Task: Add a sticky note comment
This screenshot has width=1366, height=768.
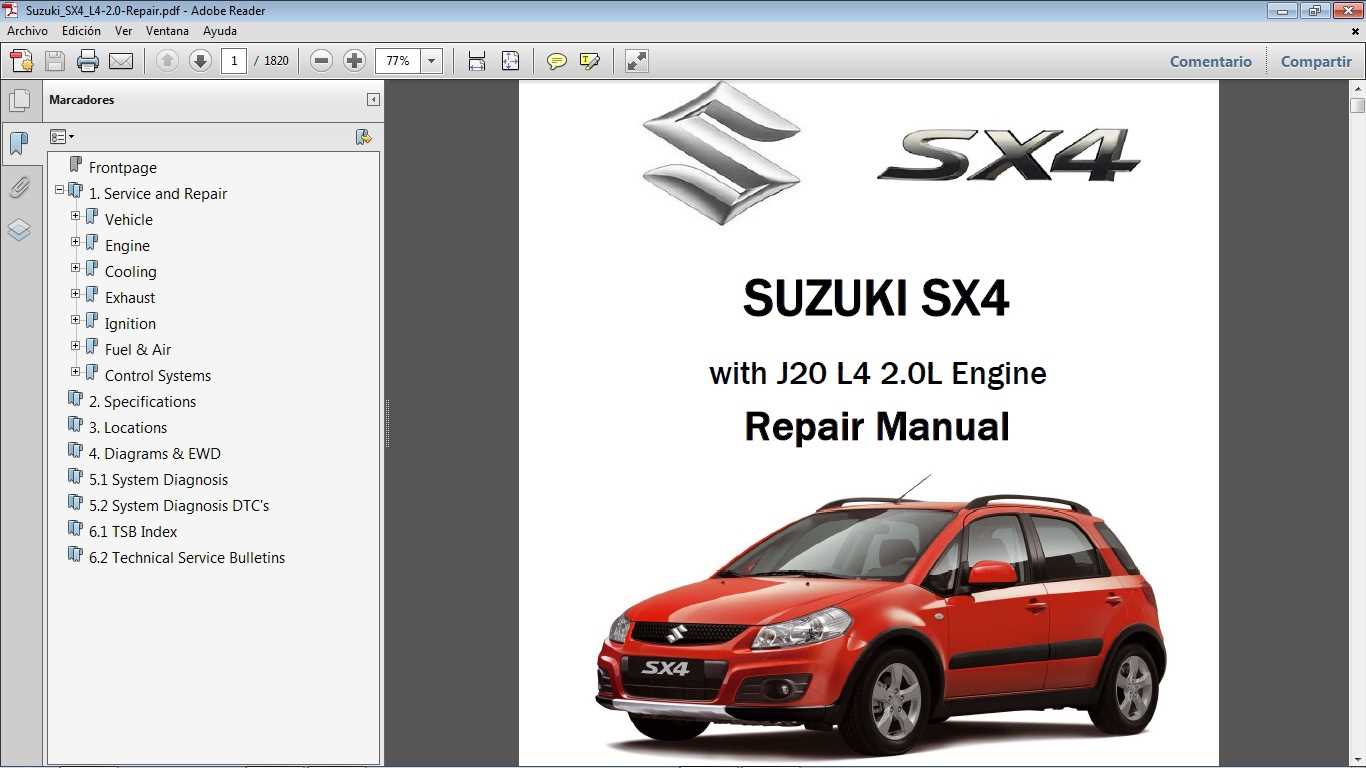Action: (557, 61)
